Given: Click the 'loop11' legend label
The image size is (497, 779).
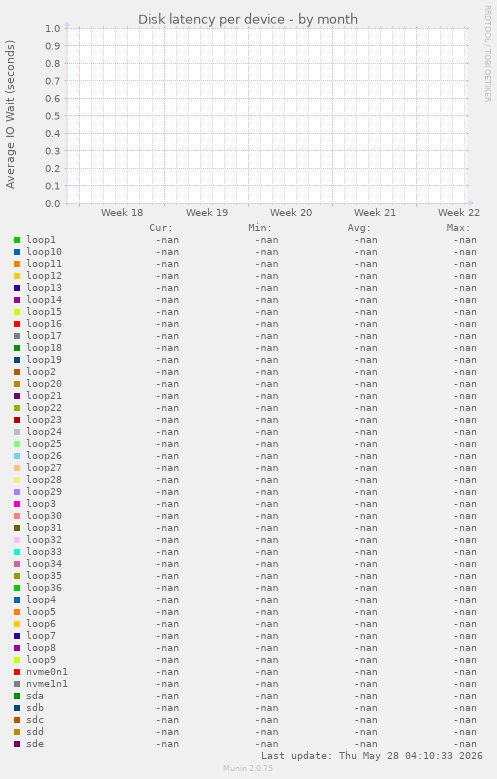Looking at the screenshot, I should [44, 264].
